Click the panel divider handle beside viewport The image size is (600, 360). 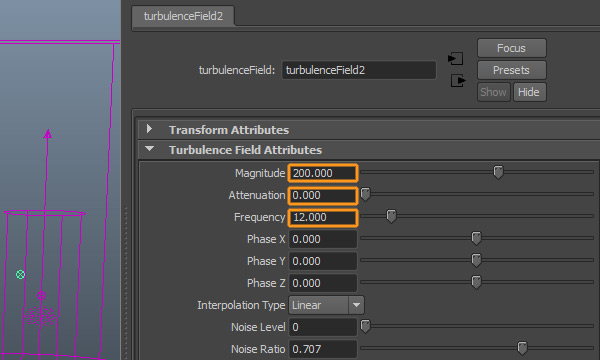coord(126,283)
